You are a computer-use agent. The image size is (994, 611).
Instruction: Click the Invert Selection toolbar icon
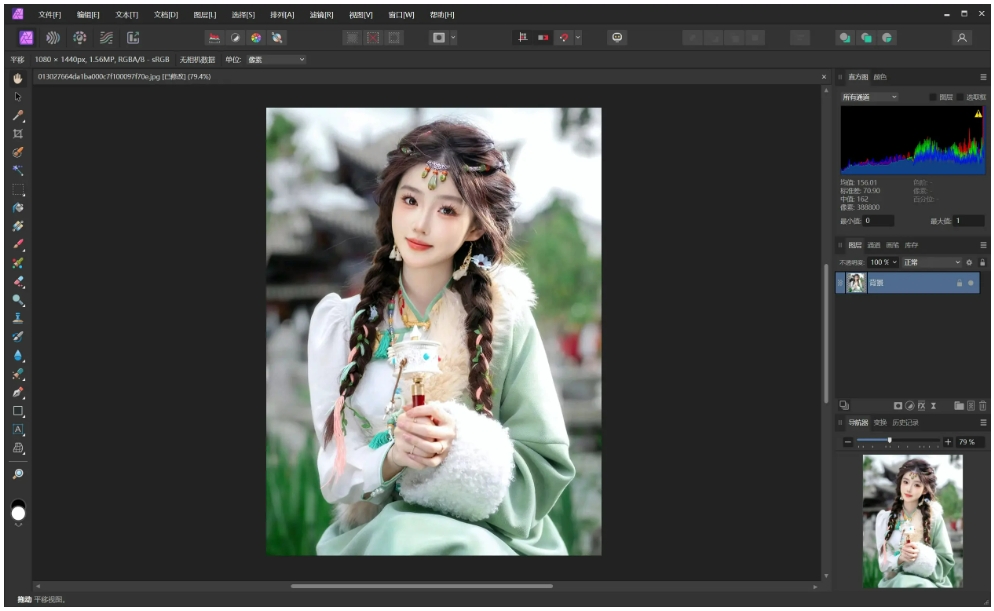(x=394, y=38)
